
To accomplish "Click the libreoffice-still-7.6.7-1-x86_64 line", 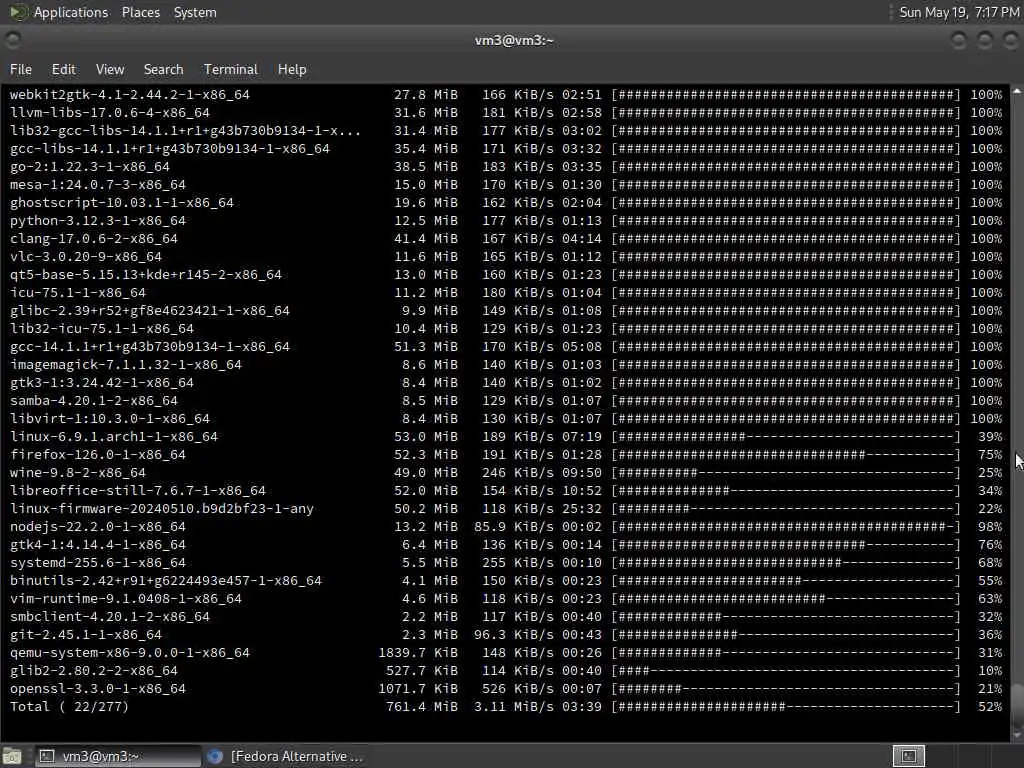I will coord(506,490).
